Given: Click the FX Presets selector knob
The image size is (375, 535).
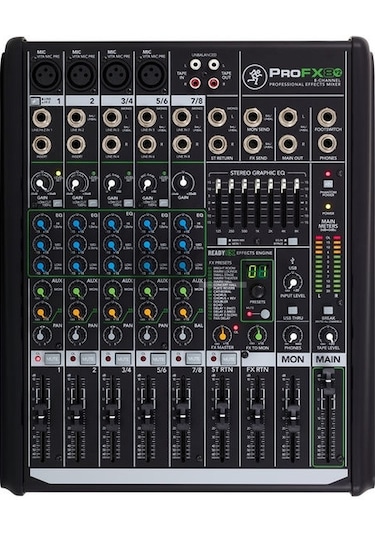Looking at the screenshot, I should [x=257, y=291].
